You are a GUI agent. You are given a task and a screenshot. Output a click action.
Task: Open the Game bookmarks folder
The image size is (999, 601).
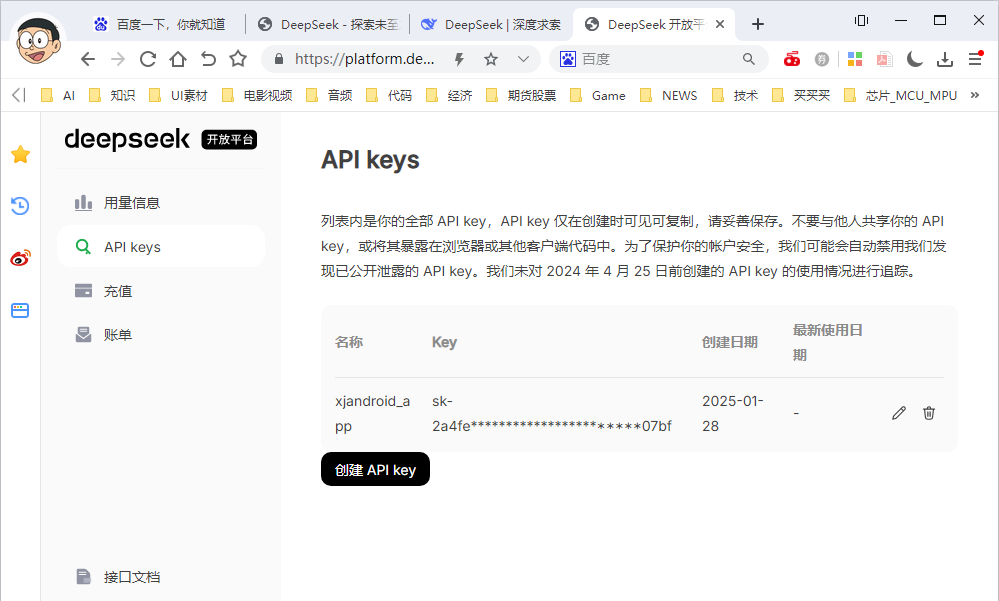point(598,96)
